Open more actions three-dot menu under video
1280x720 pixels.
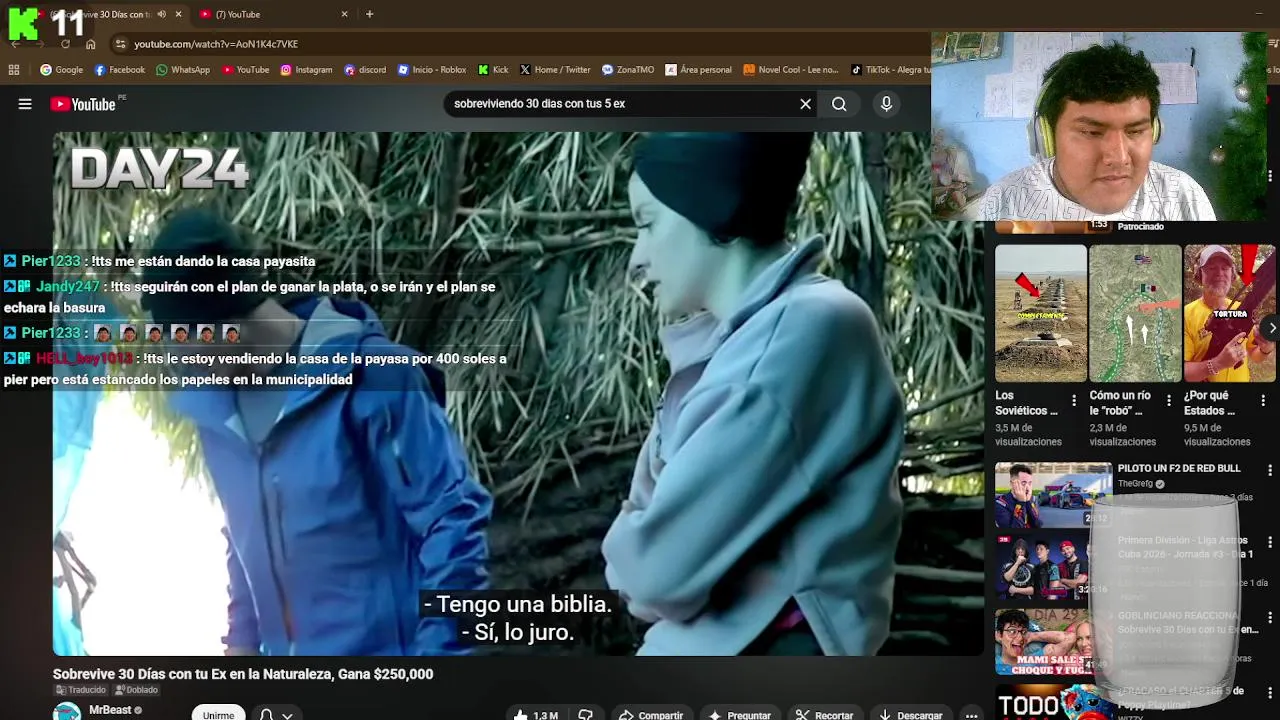click(971, 715)
